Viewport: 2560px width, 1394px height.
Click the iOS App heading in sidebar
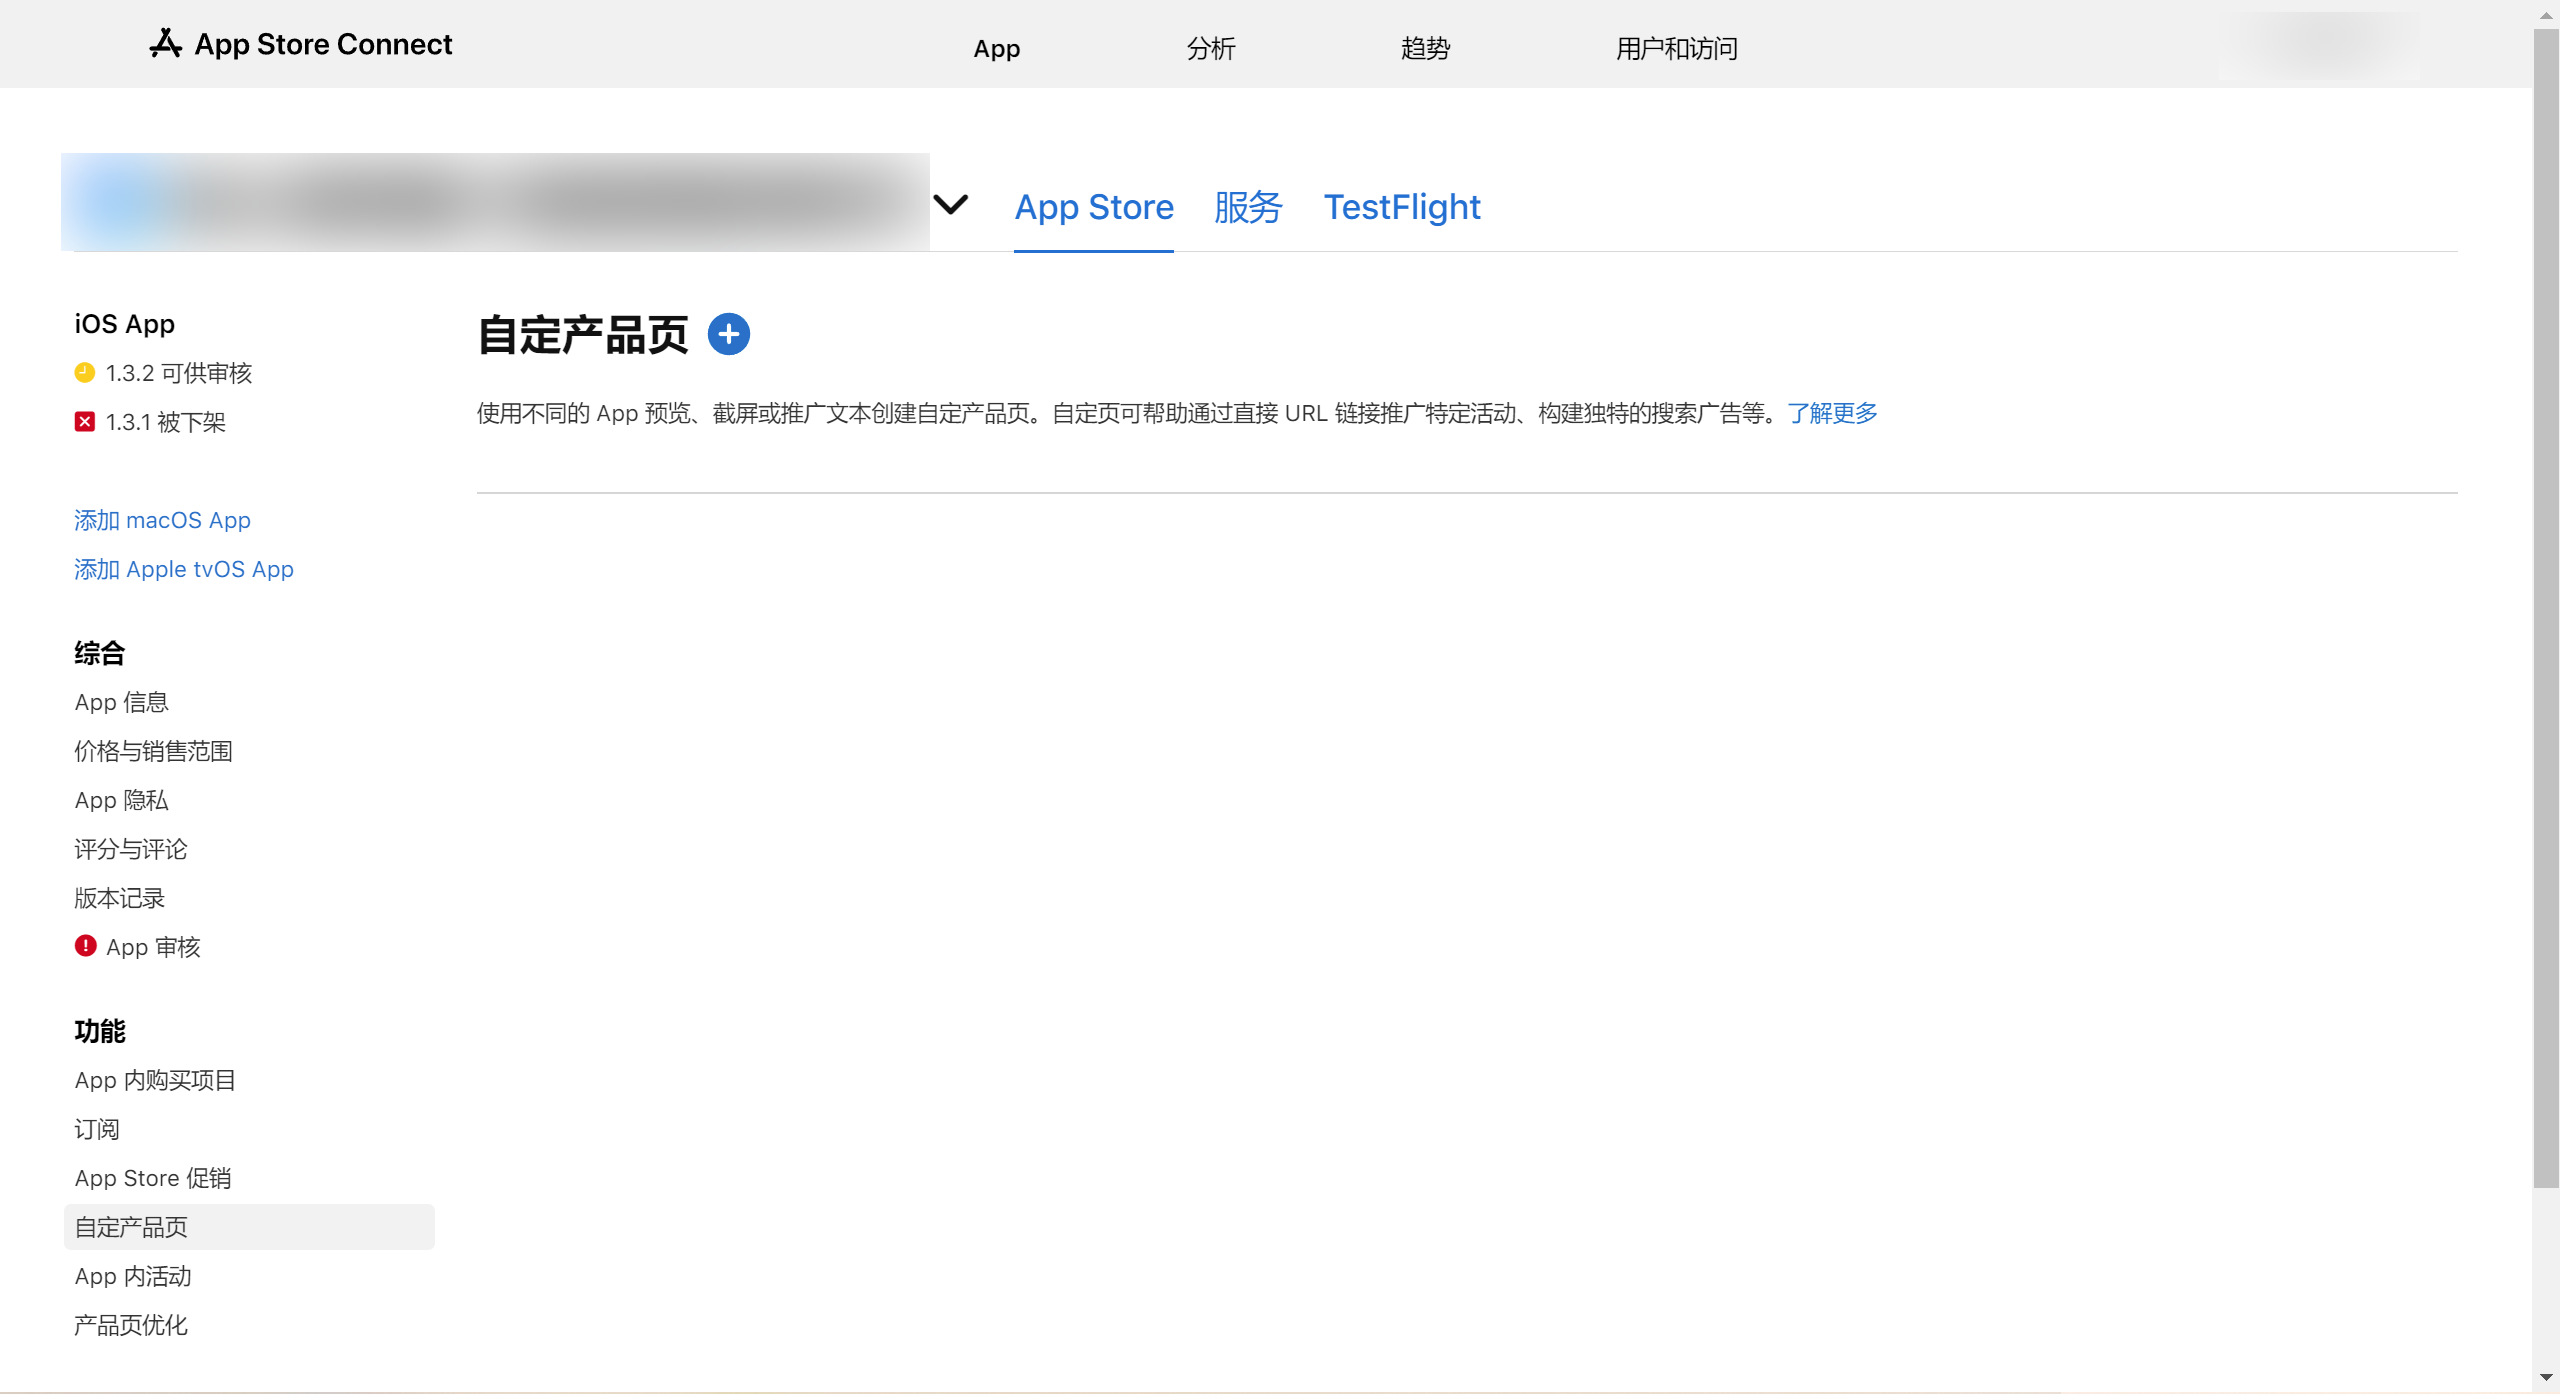[x=124, y=324]
